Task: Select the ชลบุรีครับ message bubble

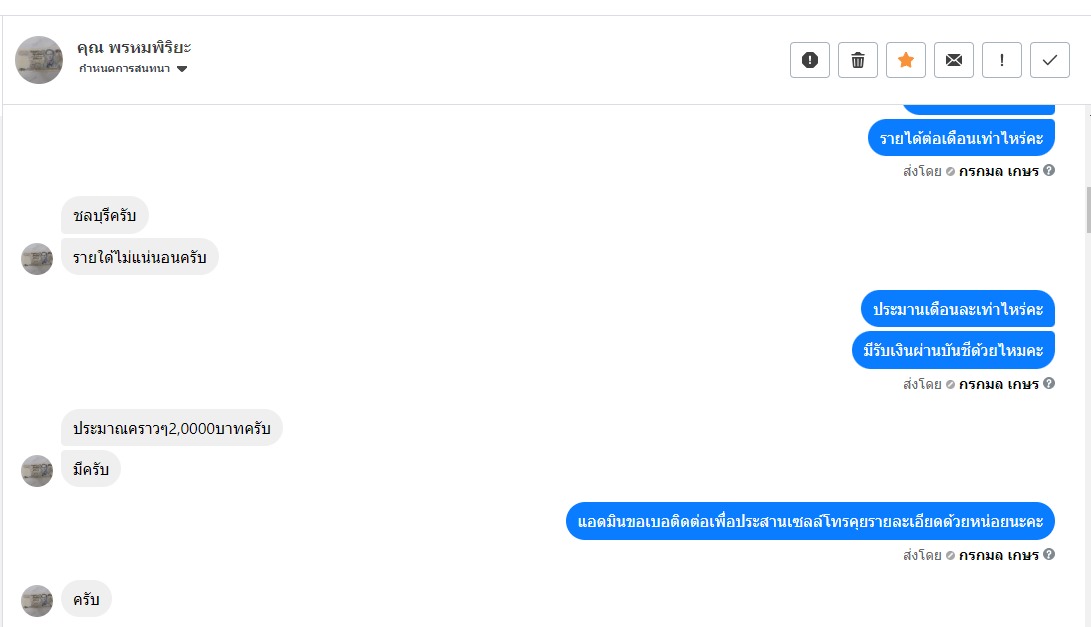Action: pyautogui.click(x=104, y=215)
